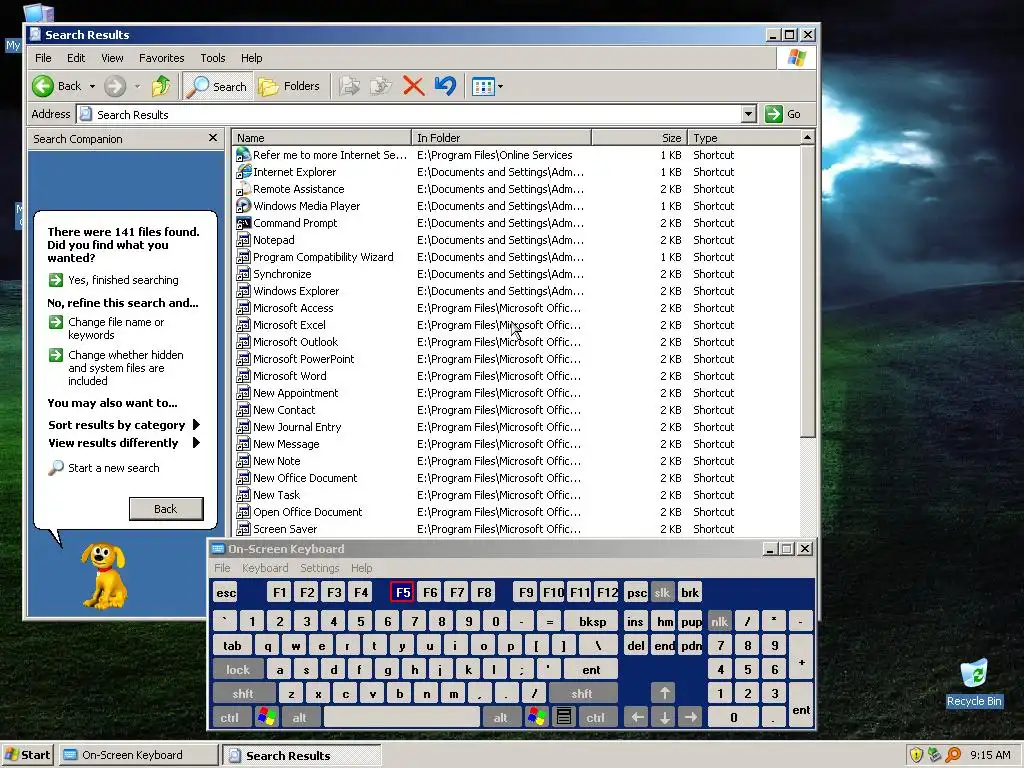Click the application menu key on keyboard

564,718
